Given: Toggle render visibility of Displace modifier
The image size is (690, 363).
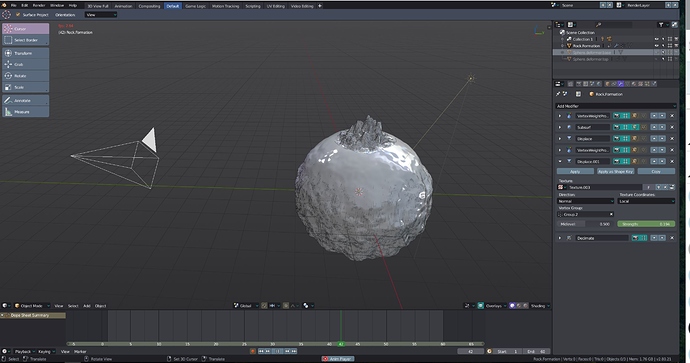Looking at the screenshot, I should 617,139.
